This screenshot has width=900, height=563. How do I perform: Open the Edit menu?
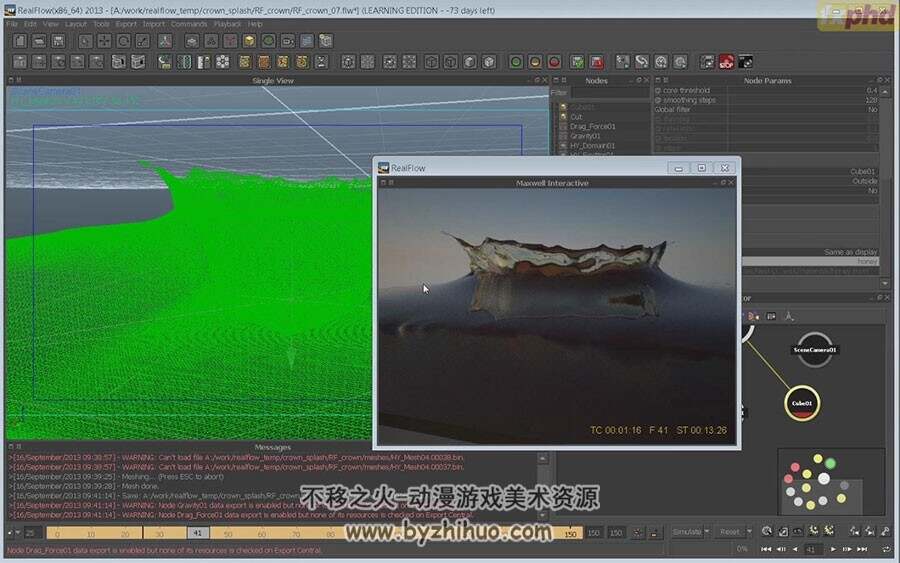pyautogui.click(x=30, y=24)
